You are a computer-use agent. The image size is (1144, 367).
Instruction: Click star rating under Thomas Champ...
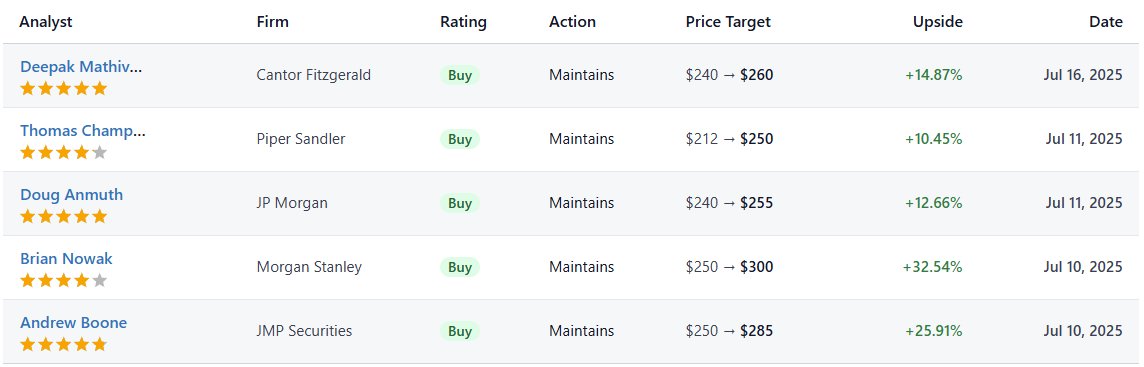click(x=63, y=153)
